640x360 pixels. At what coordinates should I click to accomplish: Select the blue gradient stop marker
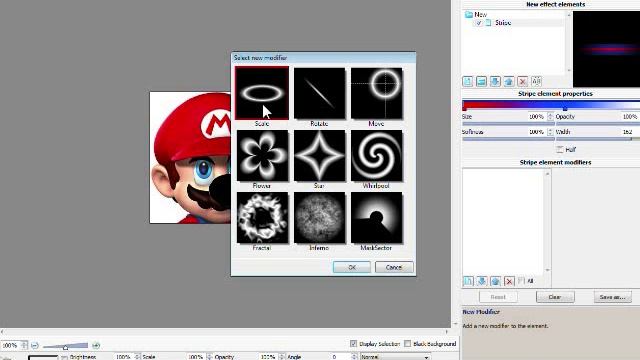565,109
